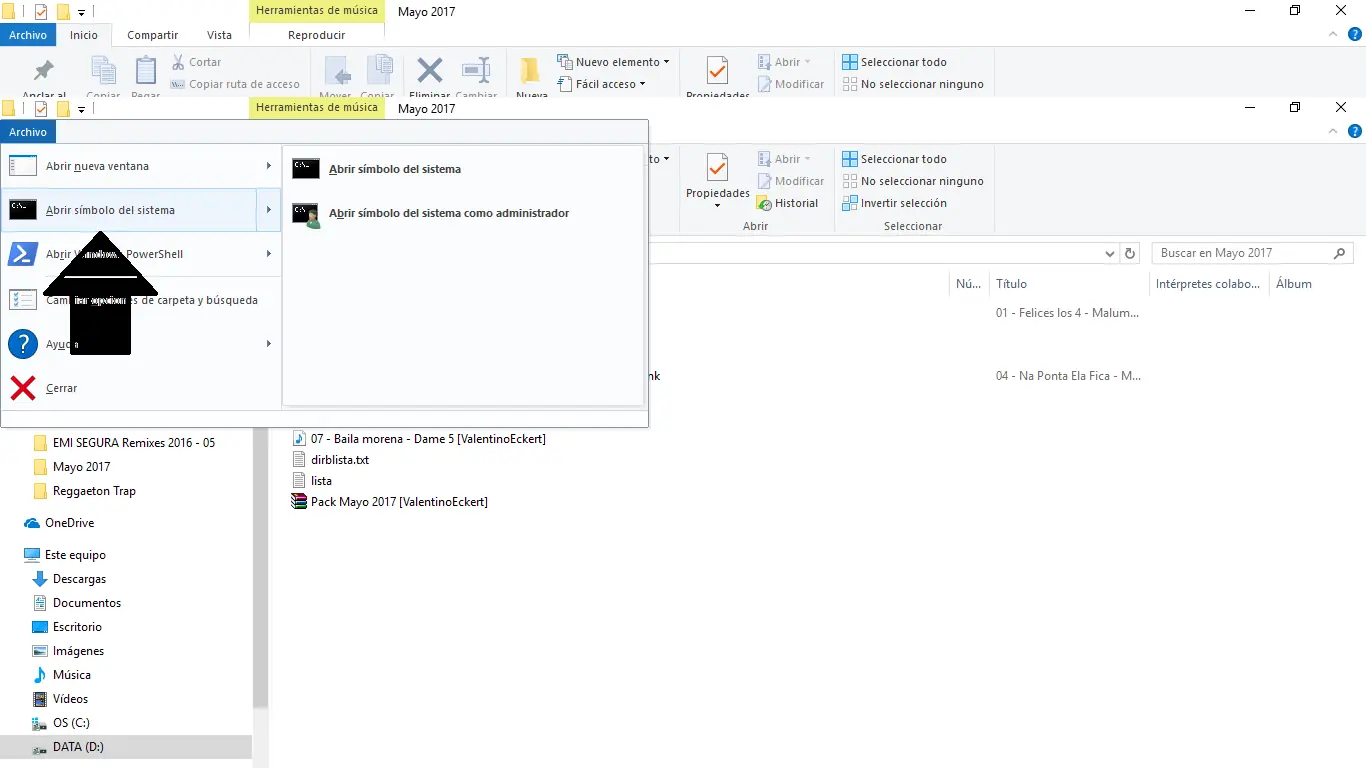
Task: Click Cambiar nombre icon in background window ribbon
Action: coord(476,71)
